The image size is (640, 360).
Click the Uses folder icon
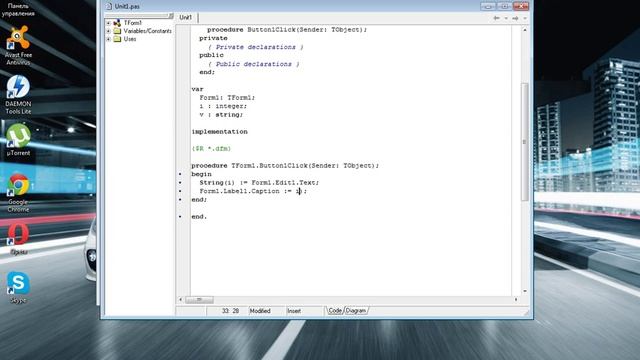[x=117, y=39]
